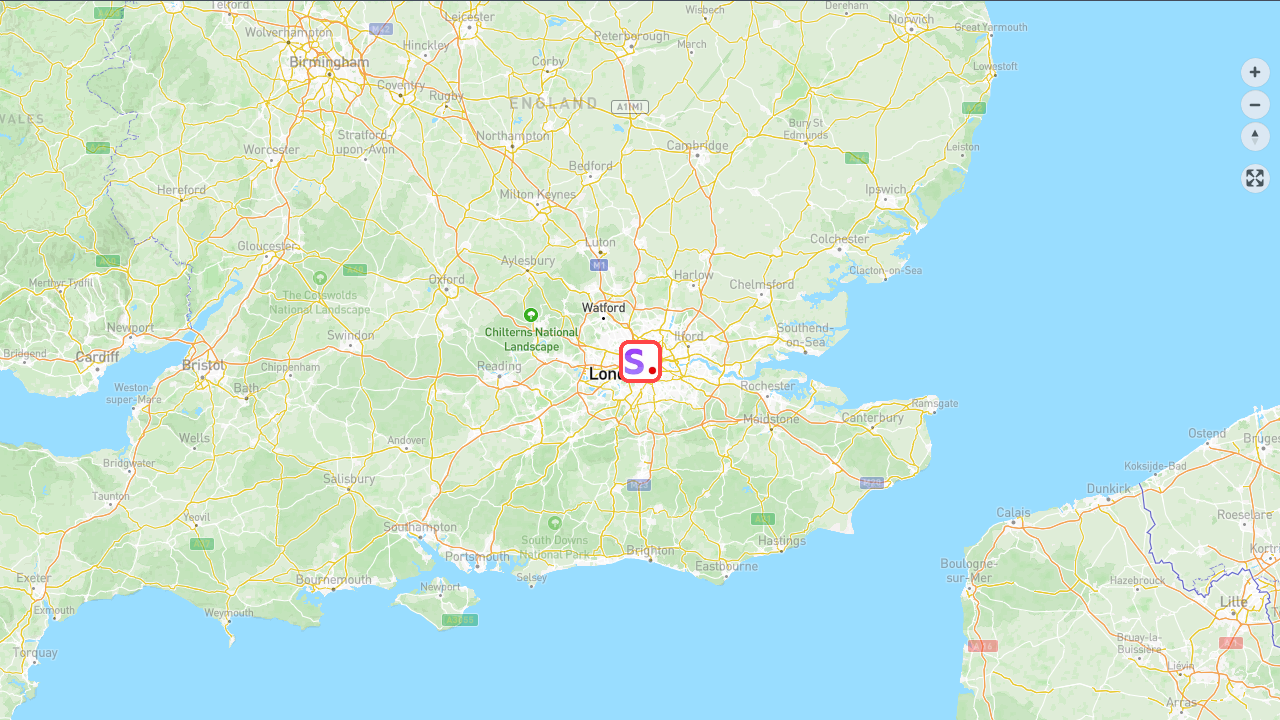
Task: Enter fullscreen map view
Action: (1255, 178)
